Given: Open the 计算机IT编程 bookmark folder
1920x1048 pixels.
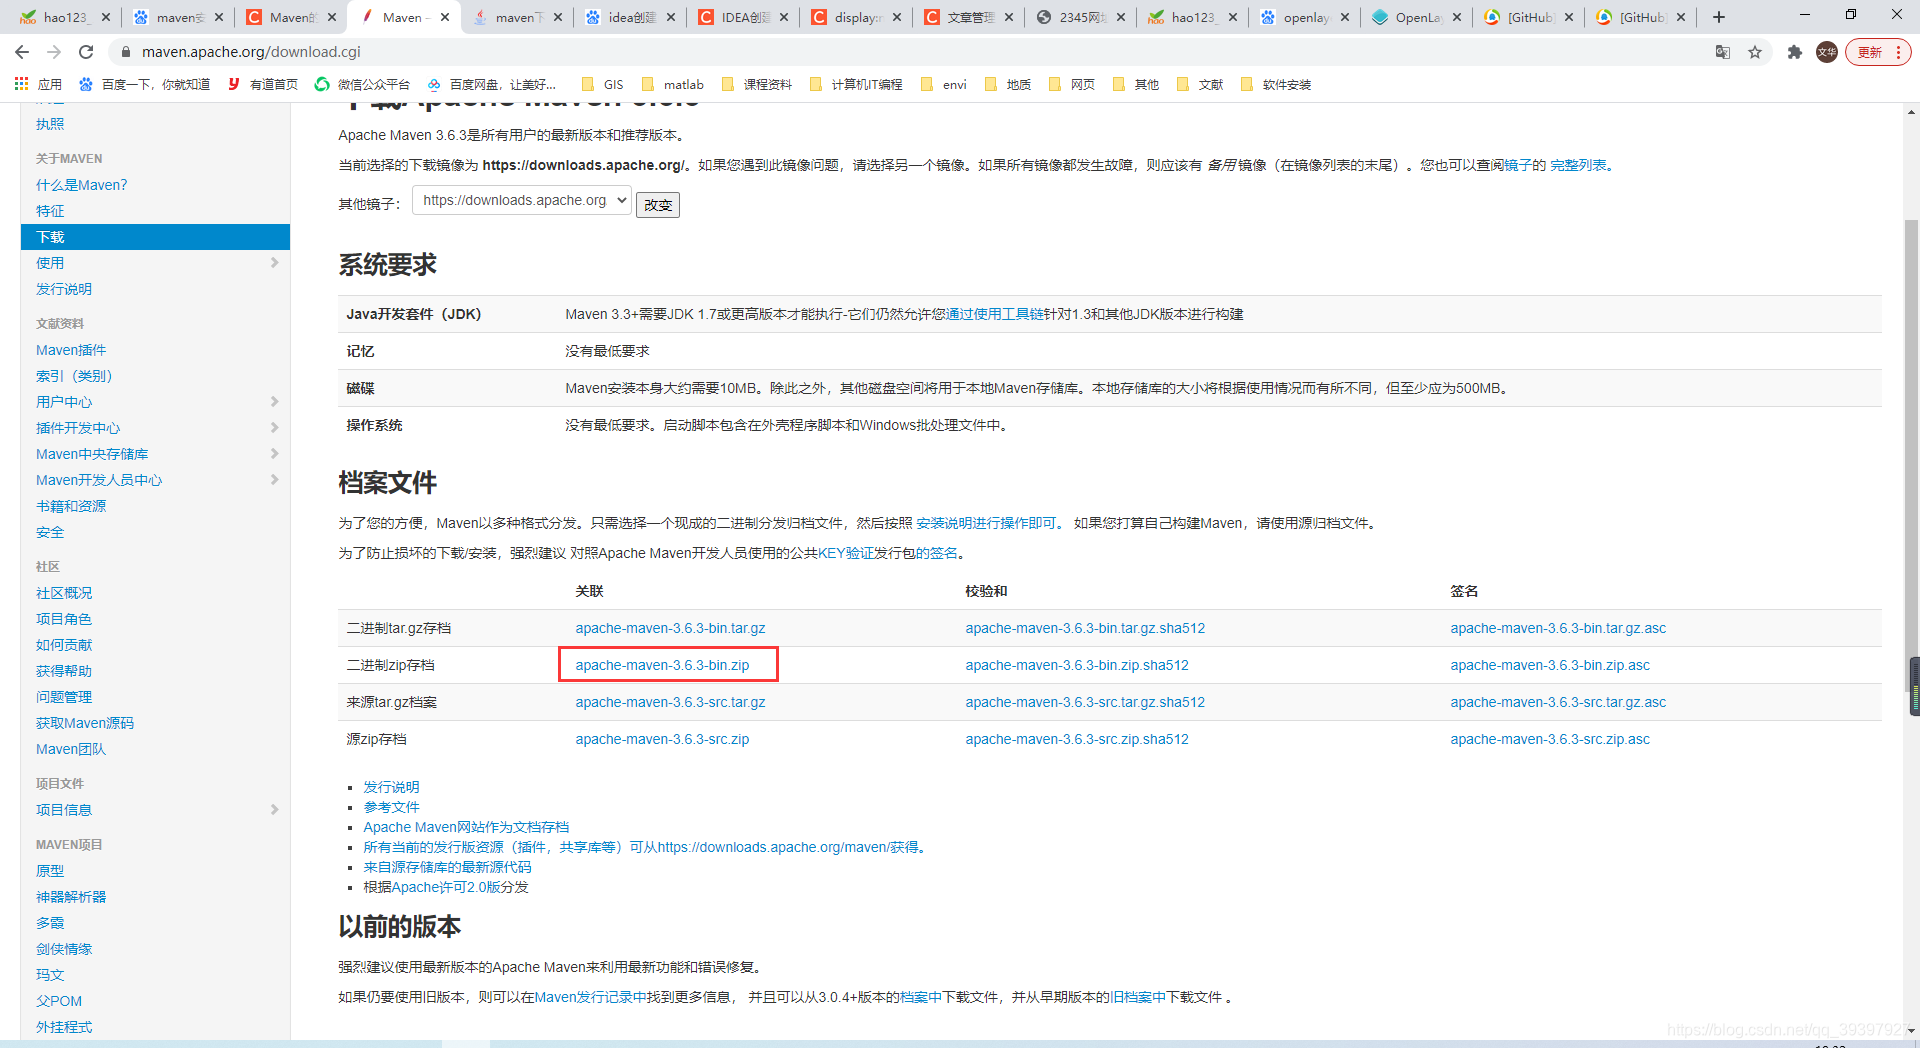Looking at the screenshot, I should [x=855, y=84].
